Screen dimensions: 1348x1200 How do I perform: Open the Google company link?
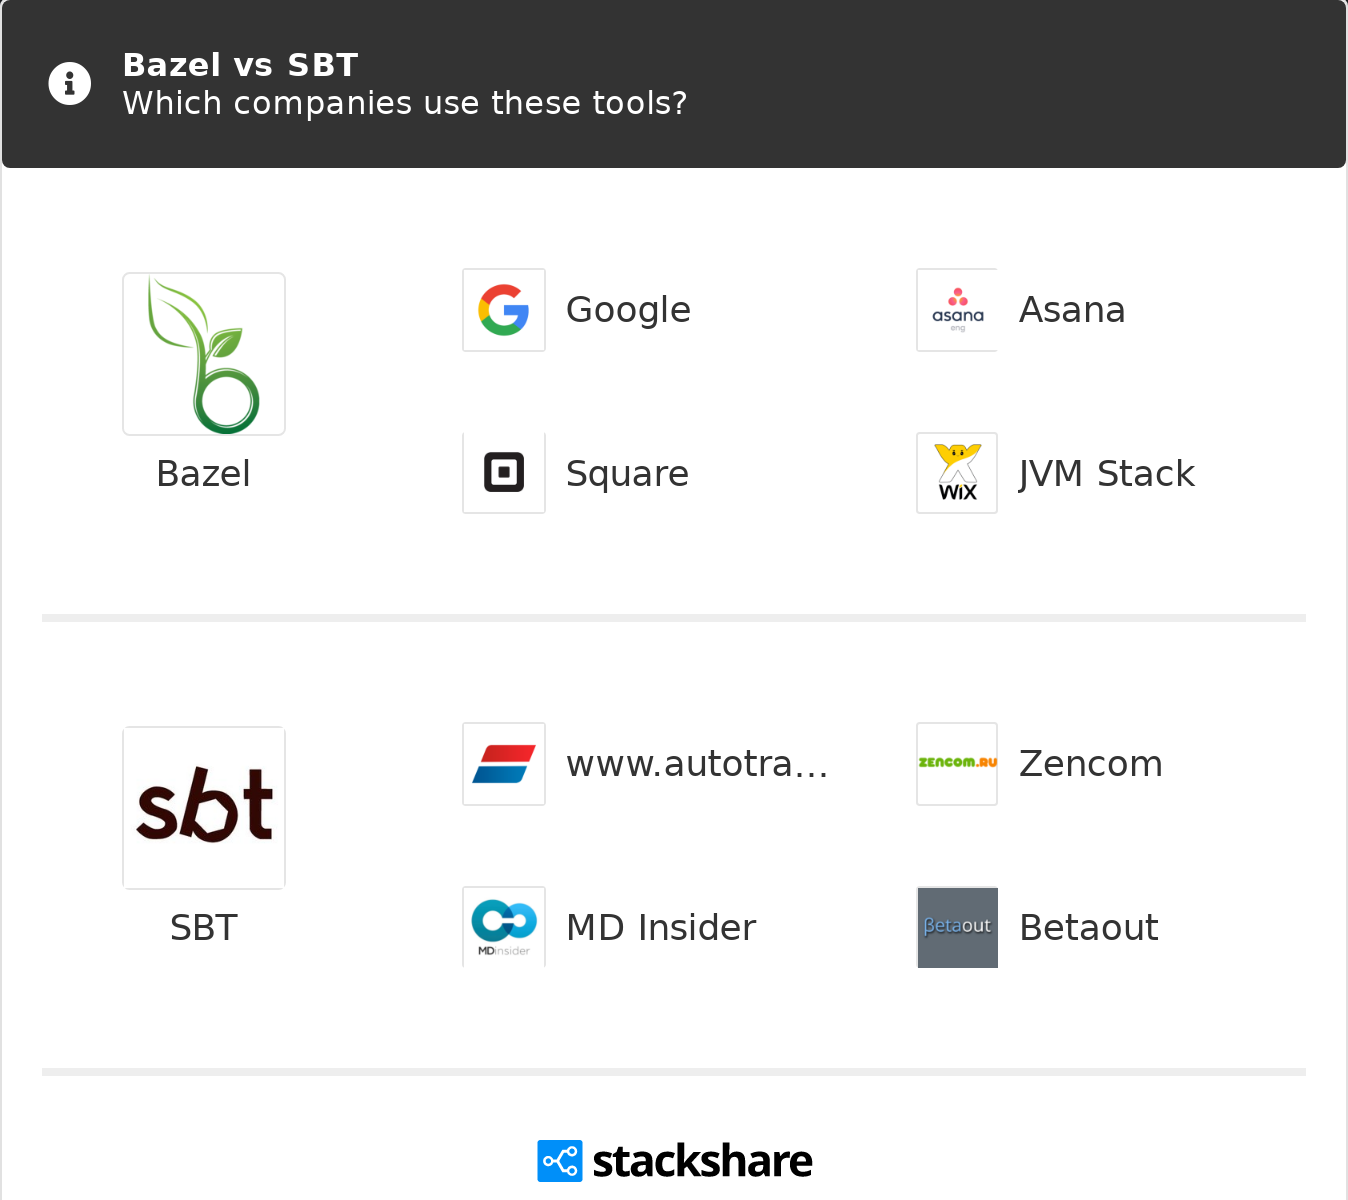(628, 310)
